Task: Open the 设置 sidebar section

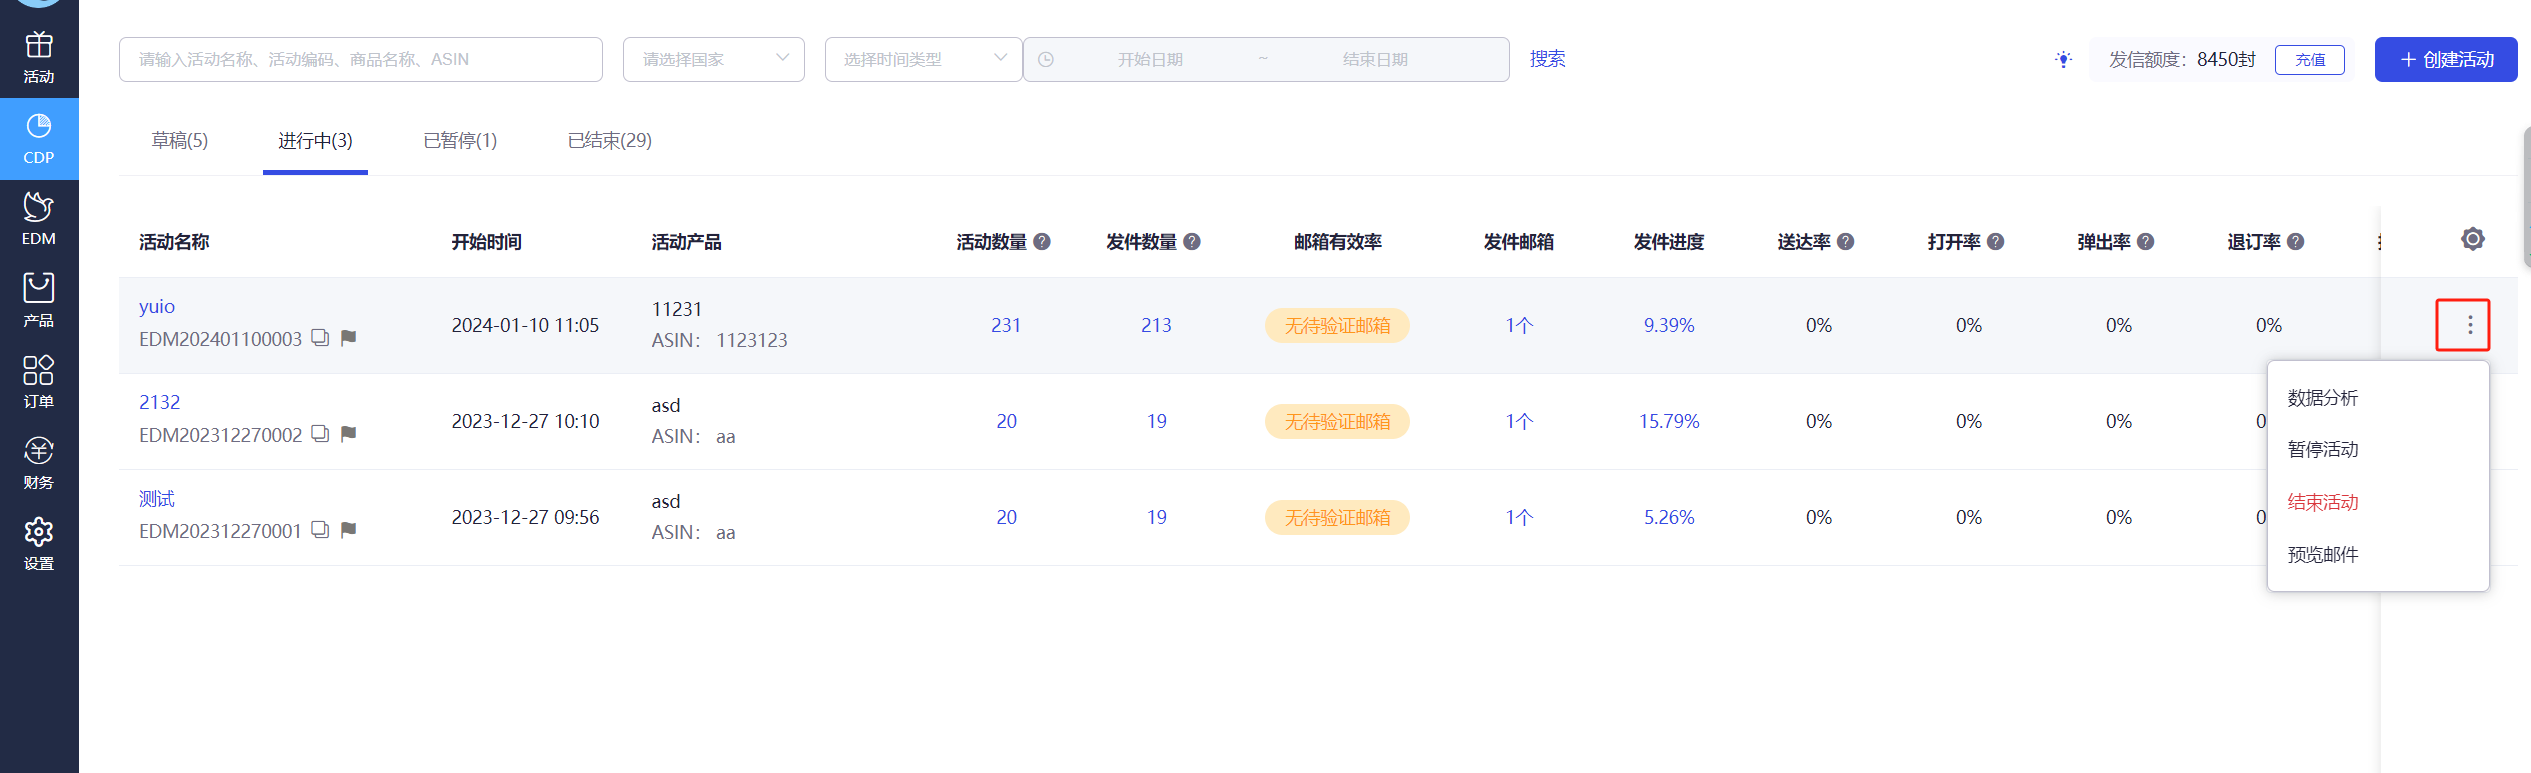Action: [39, 544]
